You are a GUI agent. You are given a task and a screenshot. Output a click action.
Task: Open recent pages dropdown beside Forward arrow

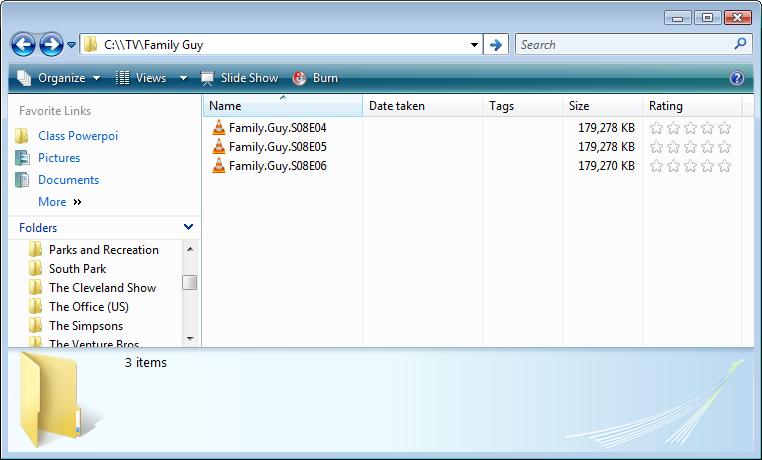pos(71,45)
